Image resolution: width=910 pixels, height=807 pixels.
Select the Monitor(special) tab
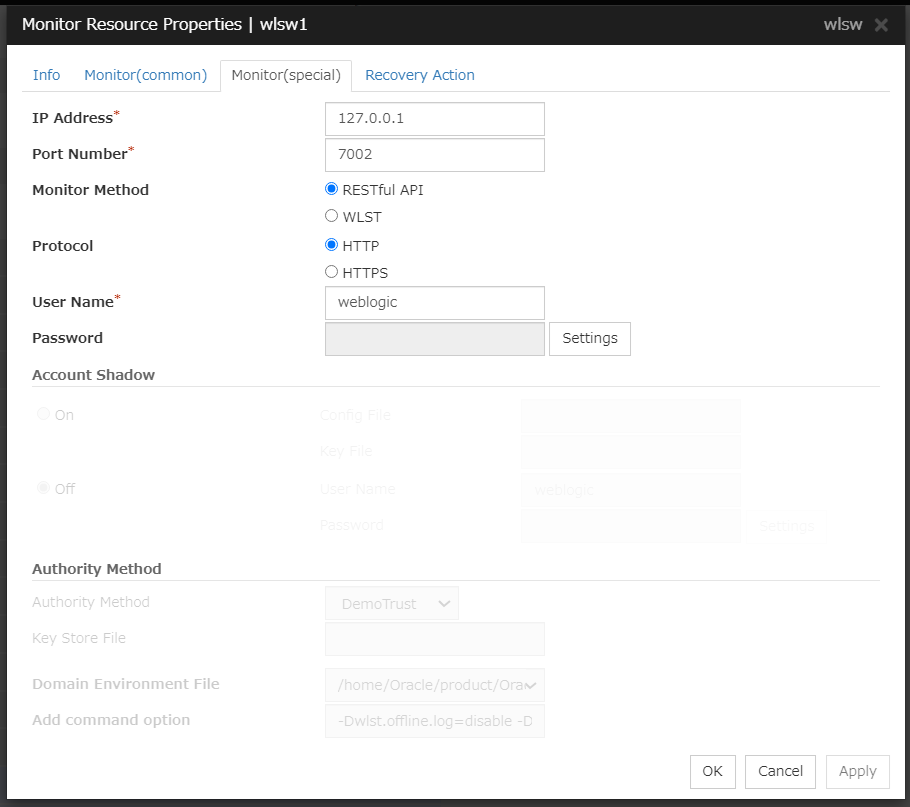click(x=286, y=75)
